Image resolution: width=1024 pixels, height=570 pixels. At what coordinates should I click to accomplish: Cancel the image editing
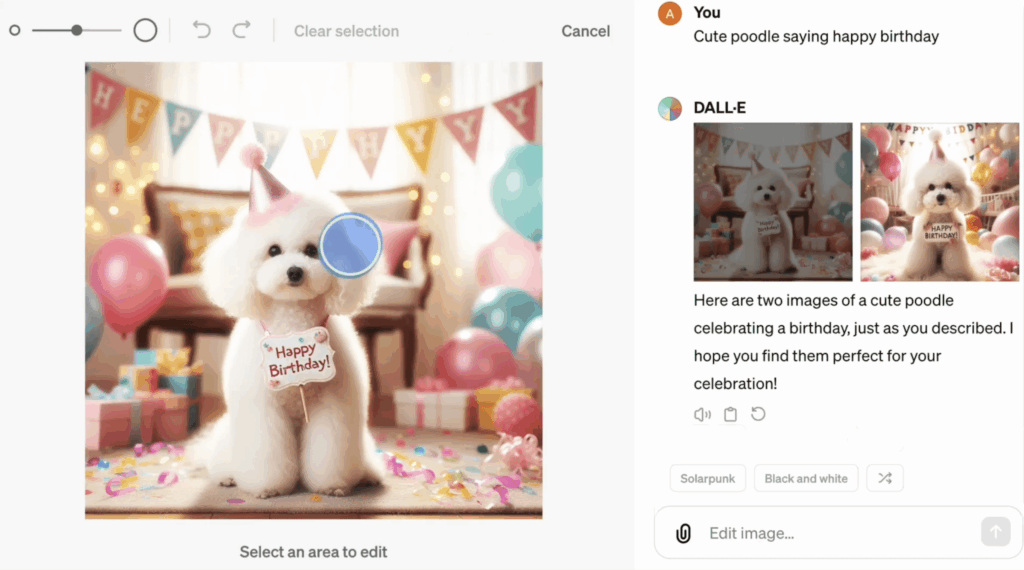[585, 31]
